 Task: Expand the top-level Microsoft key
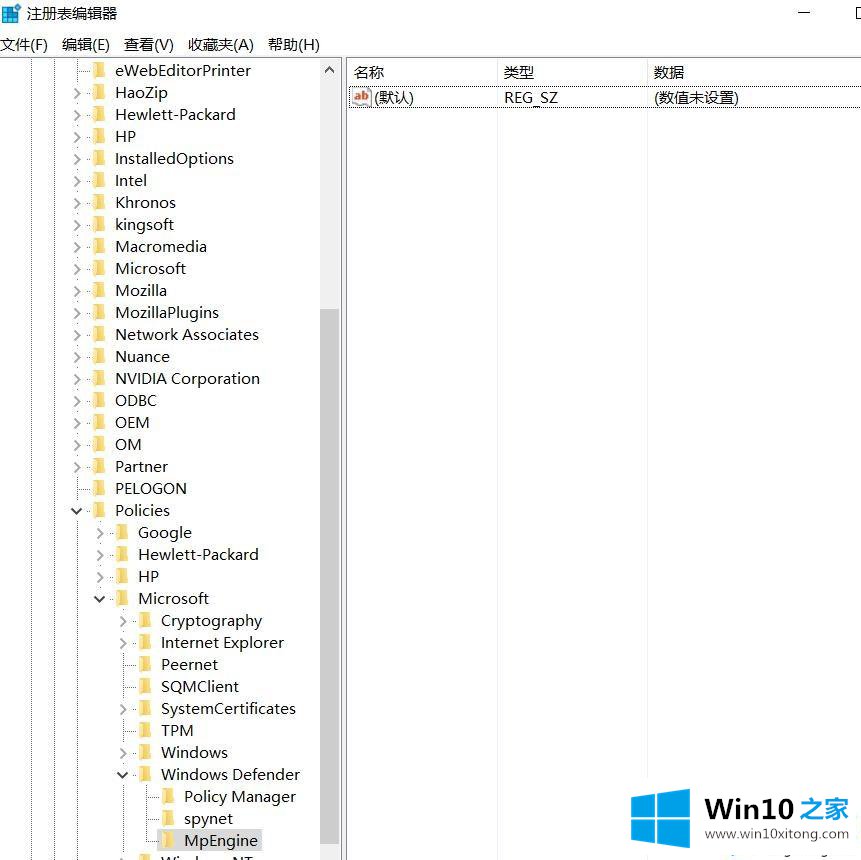click(77, 269)
